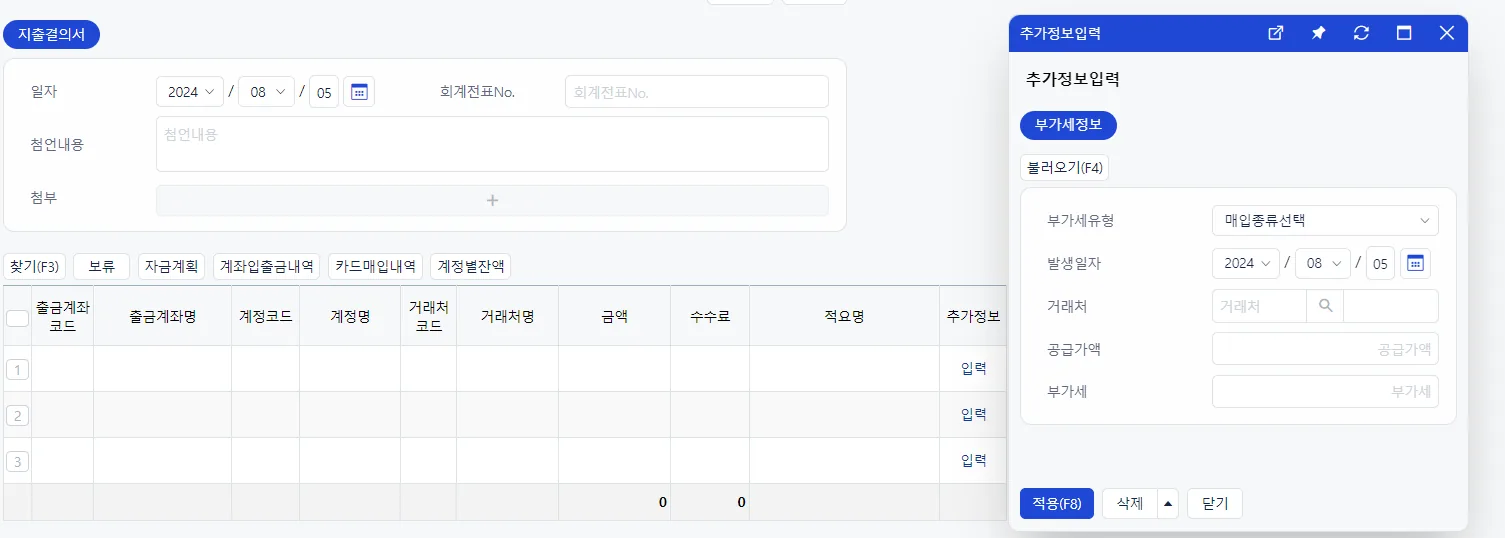
Task: Check the select-all checkbox in the table header
Action: pyautogui.click(x=17, y=318)
